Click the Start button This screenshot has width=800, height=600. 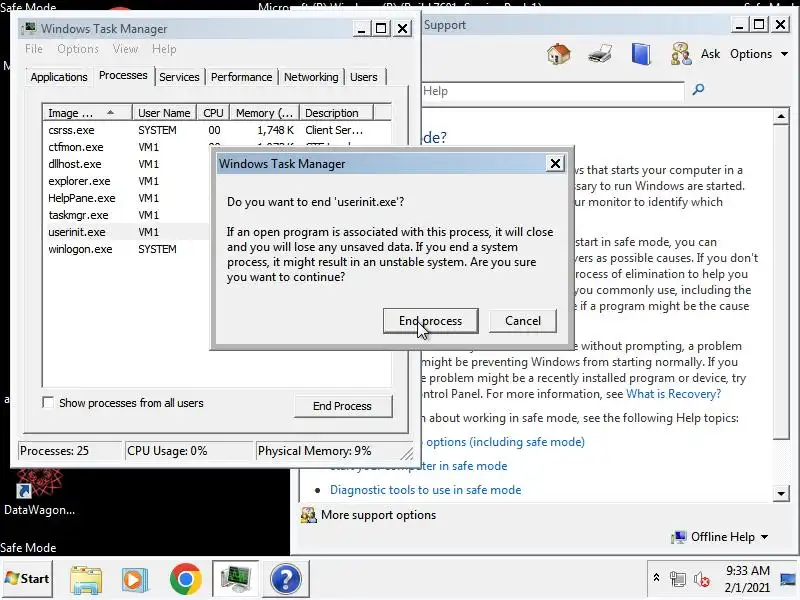coord(27,579)
